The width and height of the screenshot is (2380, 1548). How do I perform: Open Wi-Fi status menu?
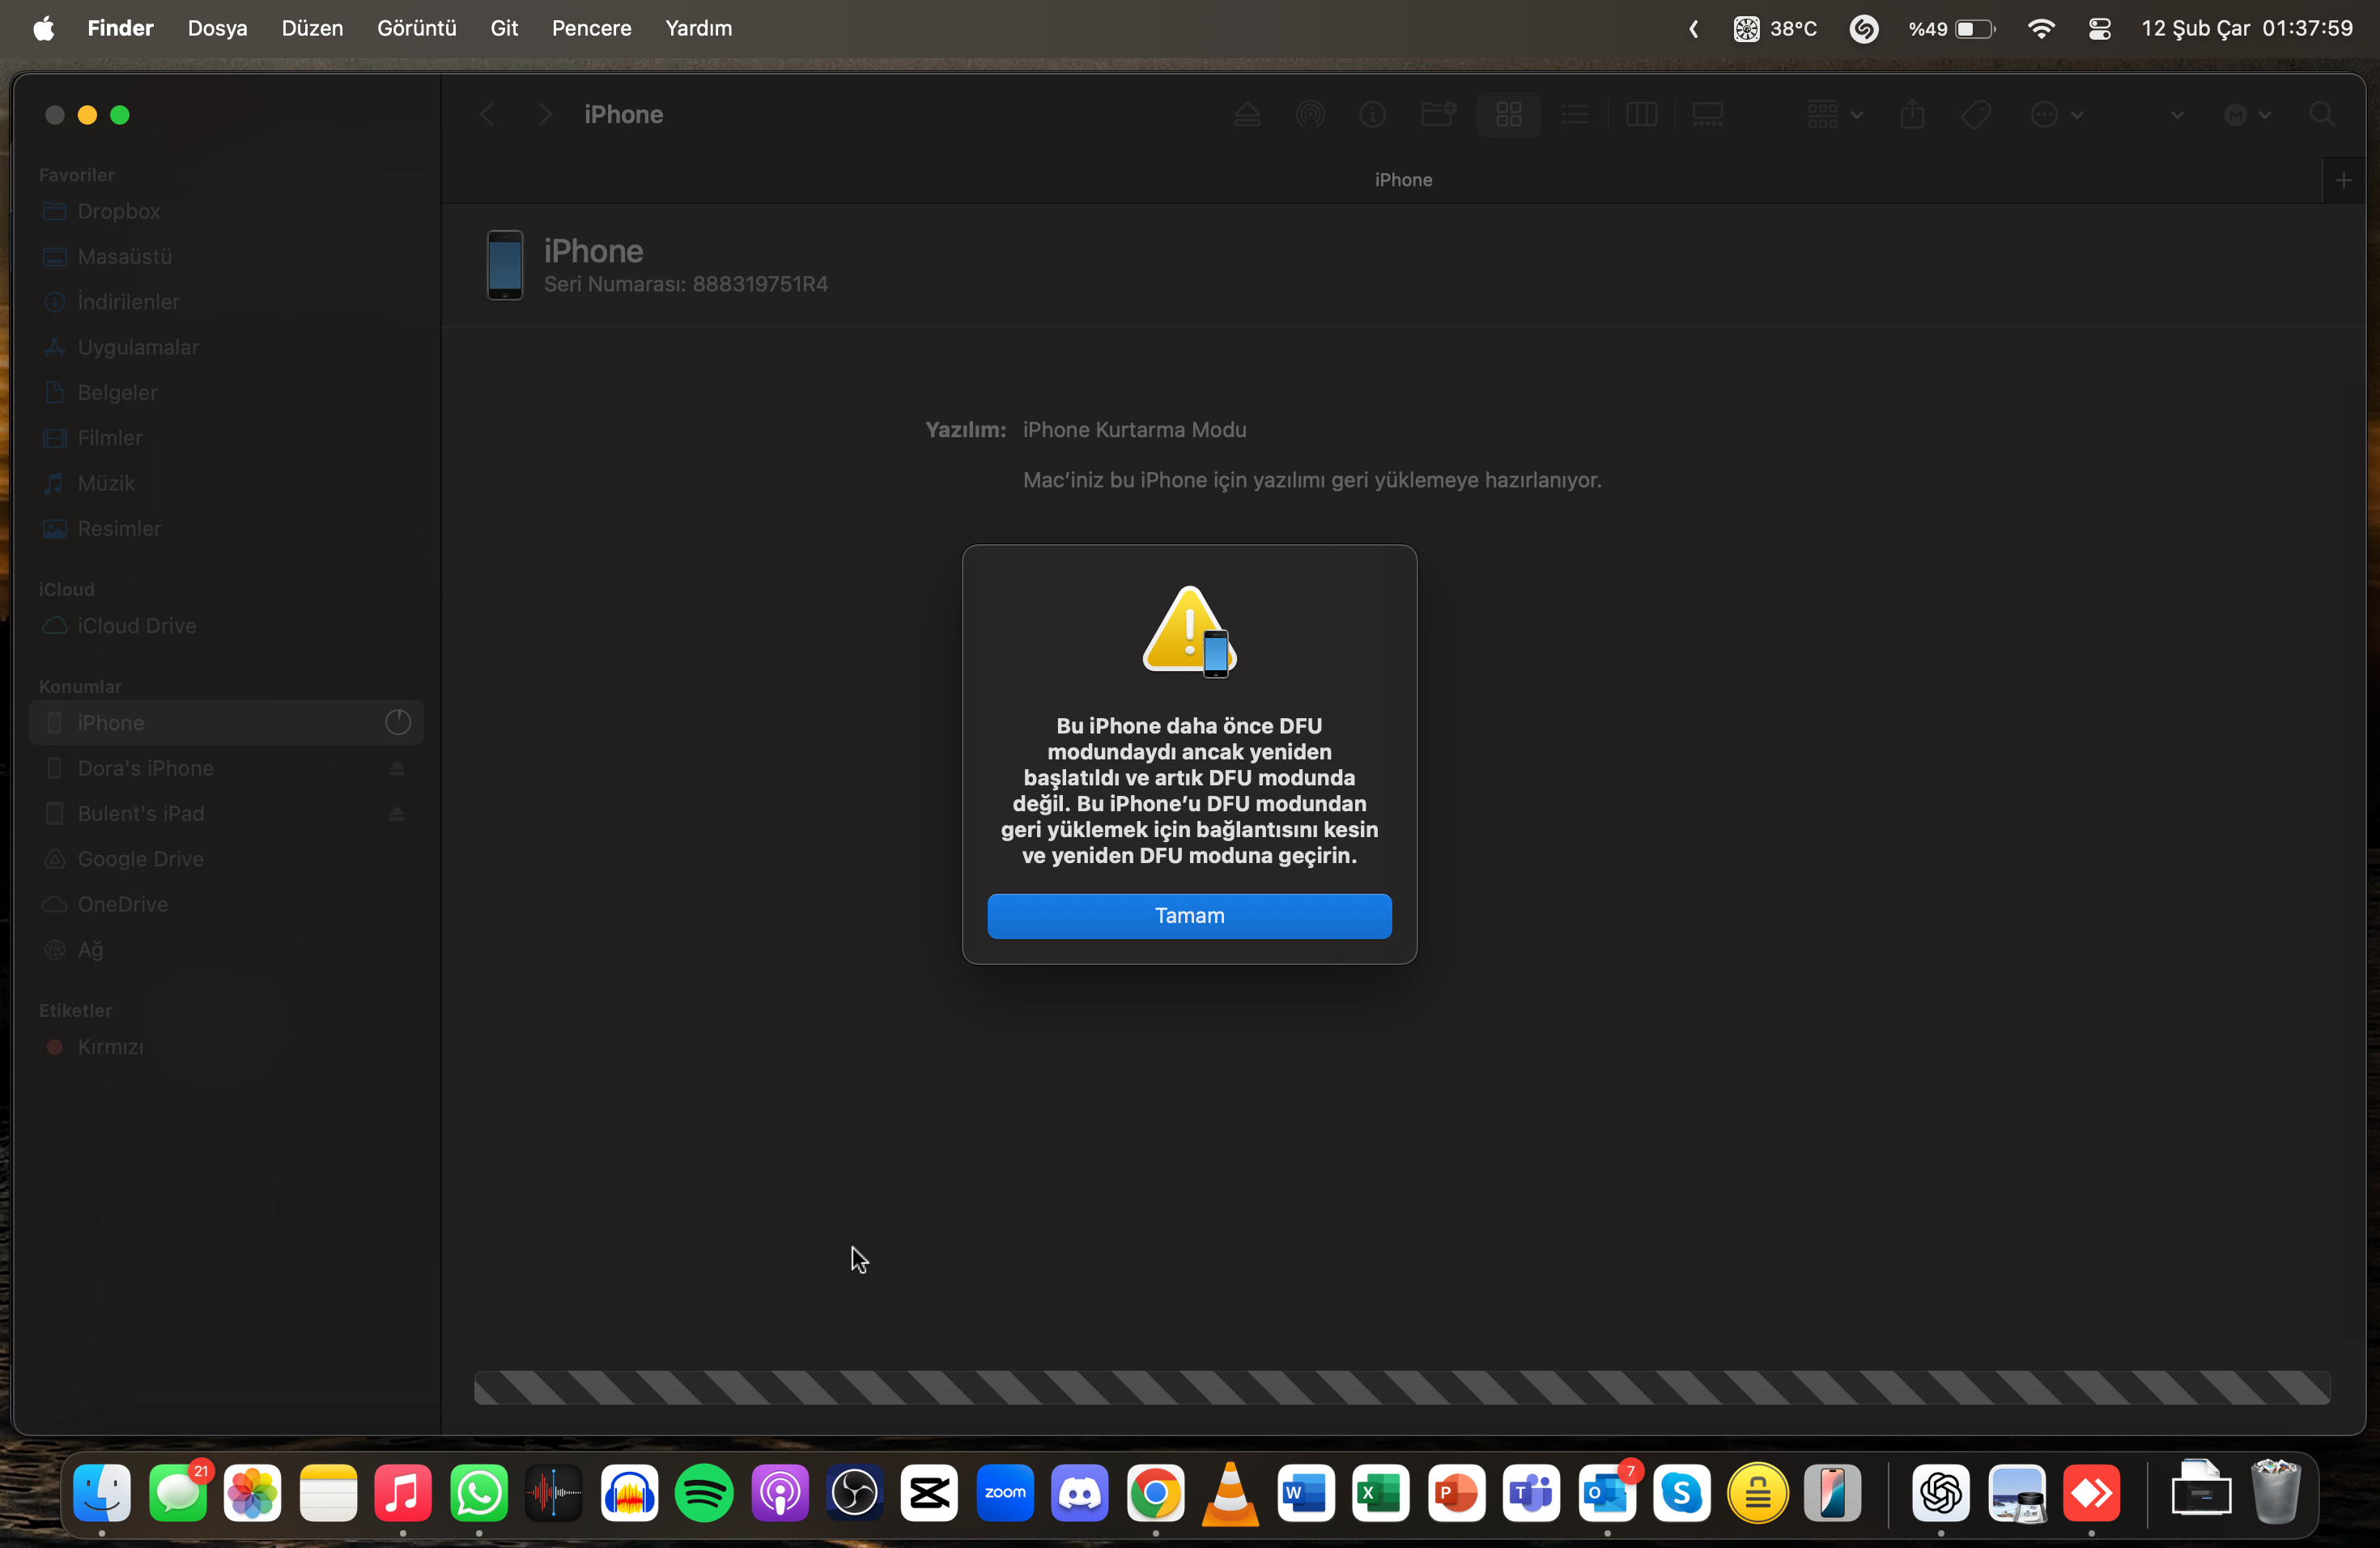[2041, 28]
